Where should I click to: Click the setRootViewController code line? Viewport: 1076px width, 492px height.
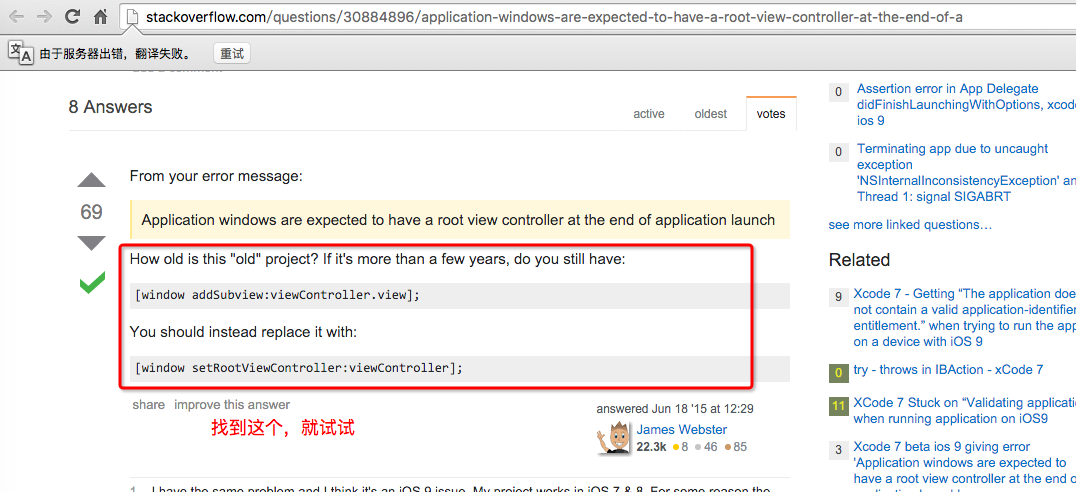(460, 368)
